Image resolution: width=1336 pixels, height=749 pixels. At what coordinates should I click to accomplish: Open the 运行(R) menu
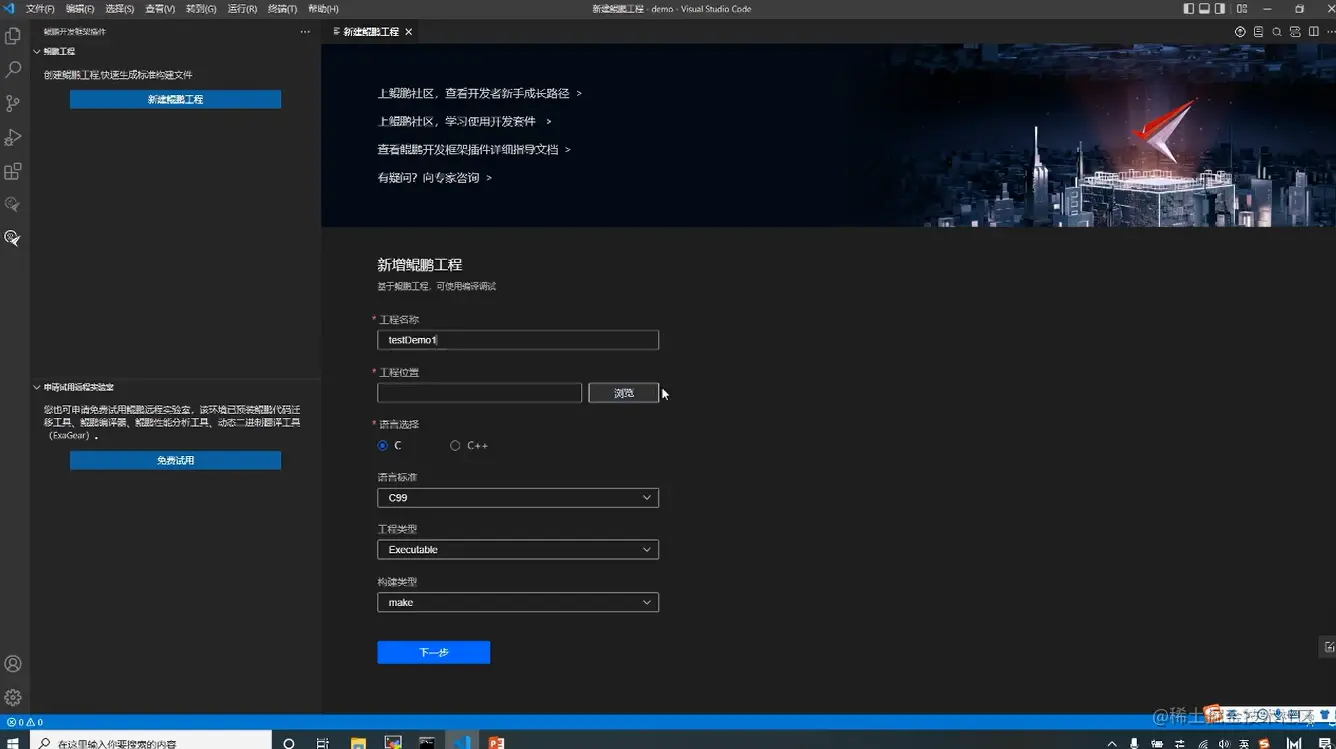pyautogui.click(x=242, y=9)
